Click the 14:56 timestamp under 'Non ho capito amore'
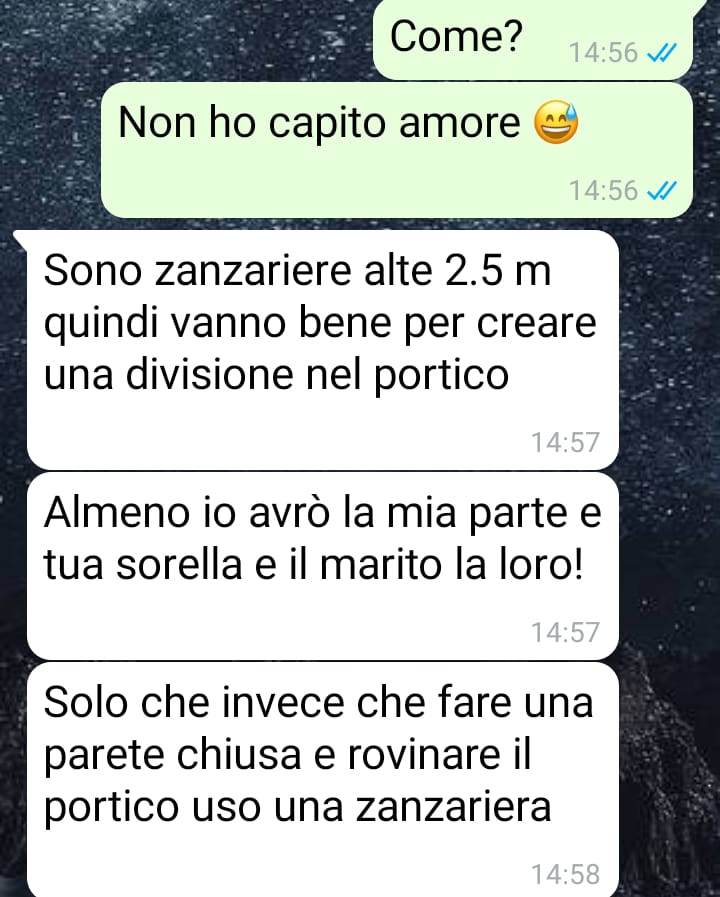Screen dimensions: 720x897 click(x=603, y=190)
